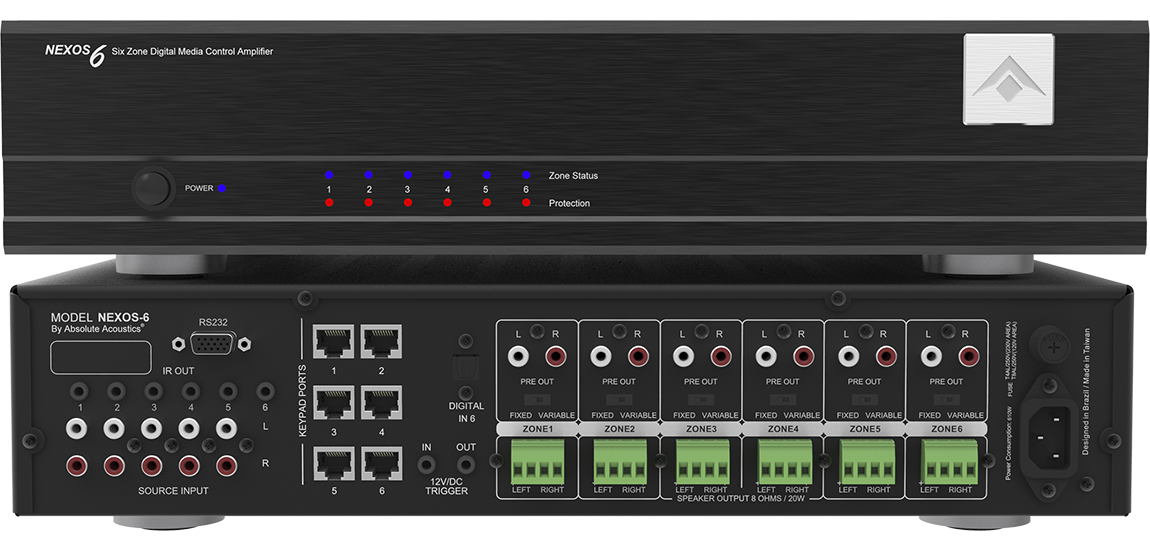Click IR OUT jack number 4
Screen dimensions: 1150x550
[191, 391]
